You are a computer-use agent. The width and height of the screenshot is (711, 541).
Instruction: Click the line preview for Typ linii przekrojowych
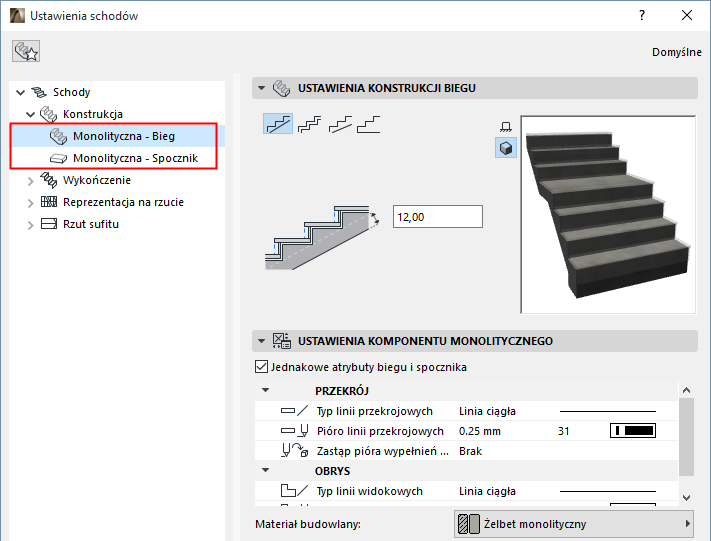pos(608,411)
